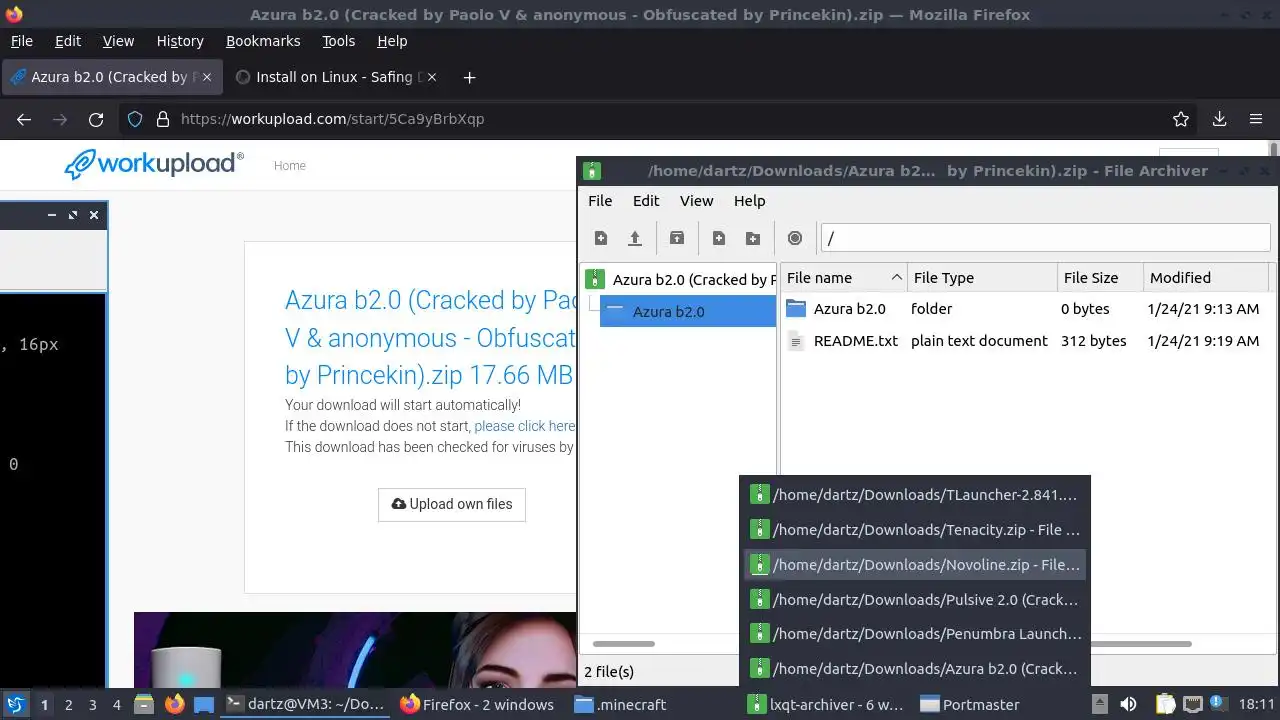Viewport: 1280px width, 720px height.
Task: Open Firefox File menu
Action: pyautogui.click(x=21, y=41)
